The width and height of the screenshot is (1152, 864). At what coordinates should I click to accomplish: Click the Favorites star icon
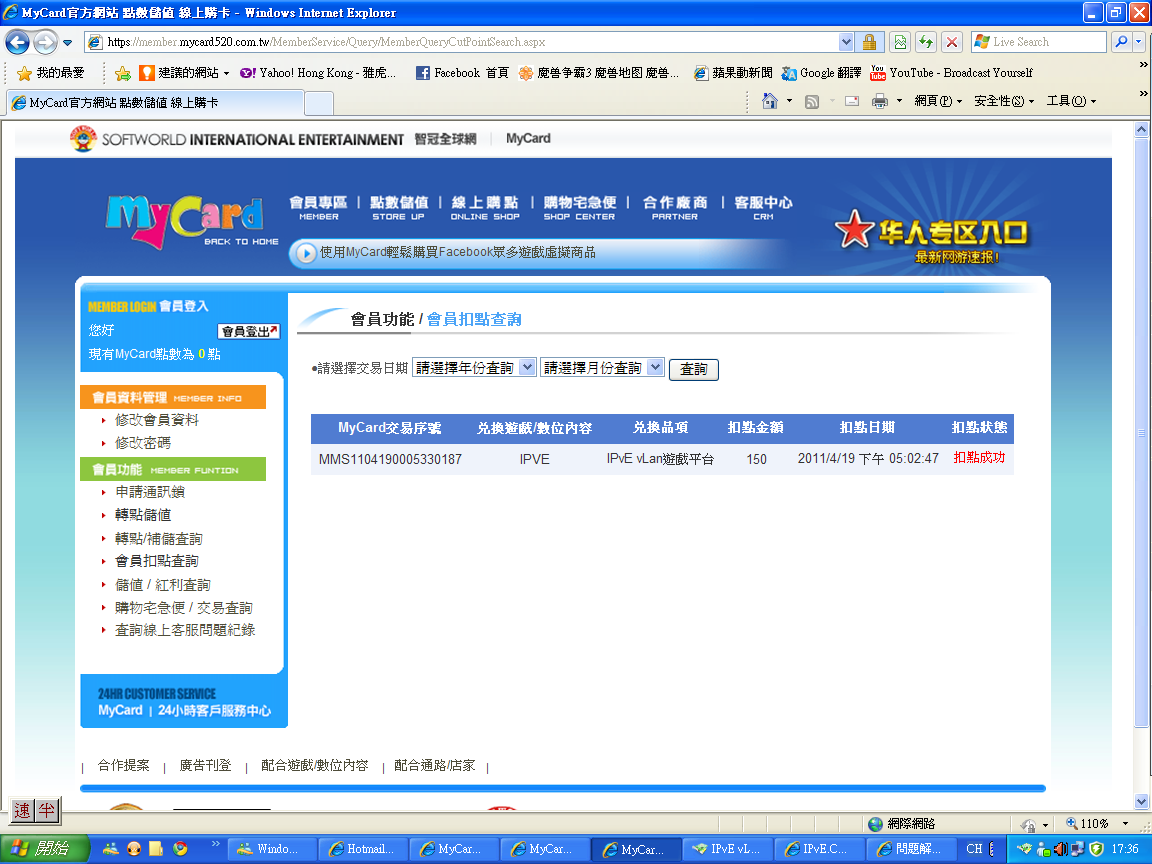(25, 73)
